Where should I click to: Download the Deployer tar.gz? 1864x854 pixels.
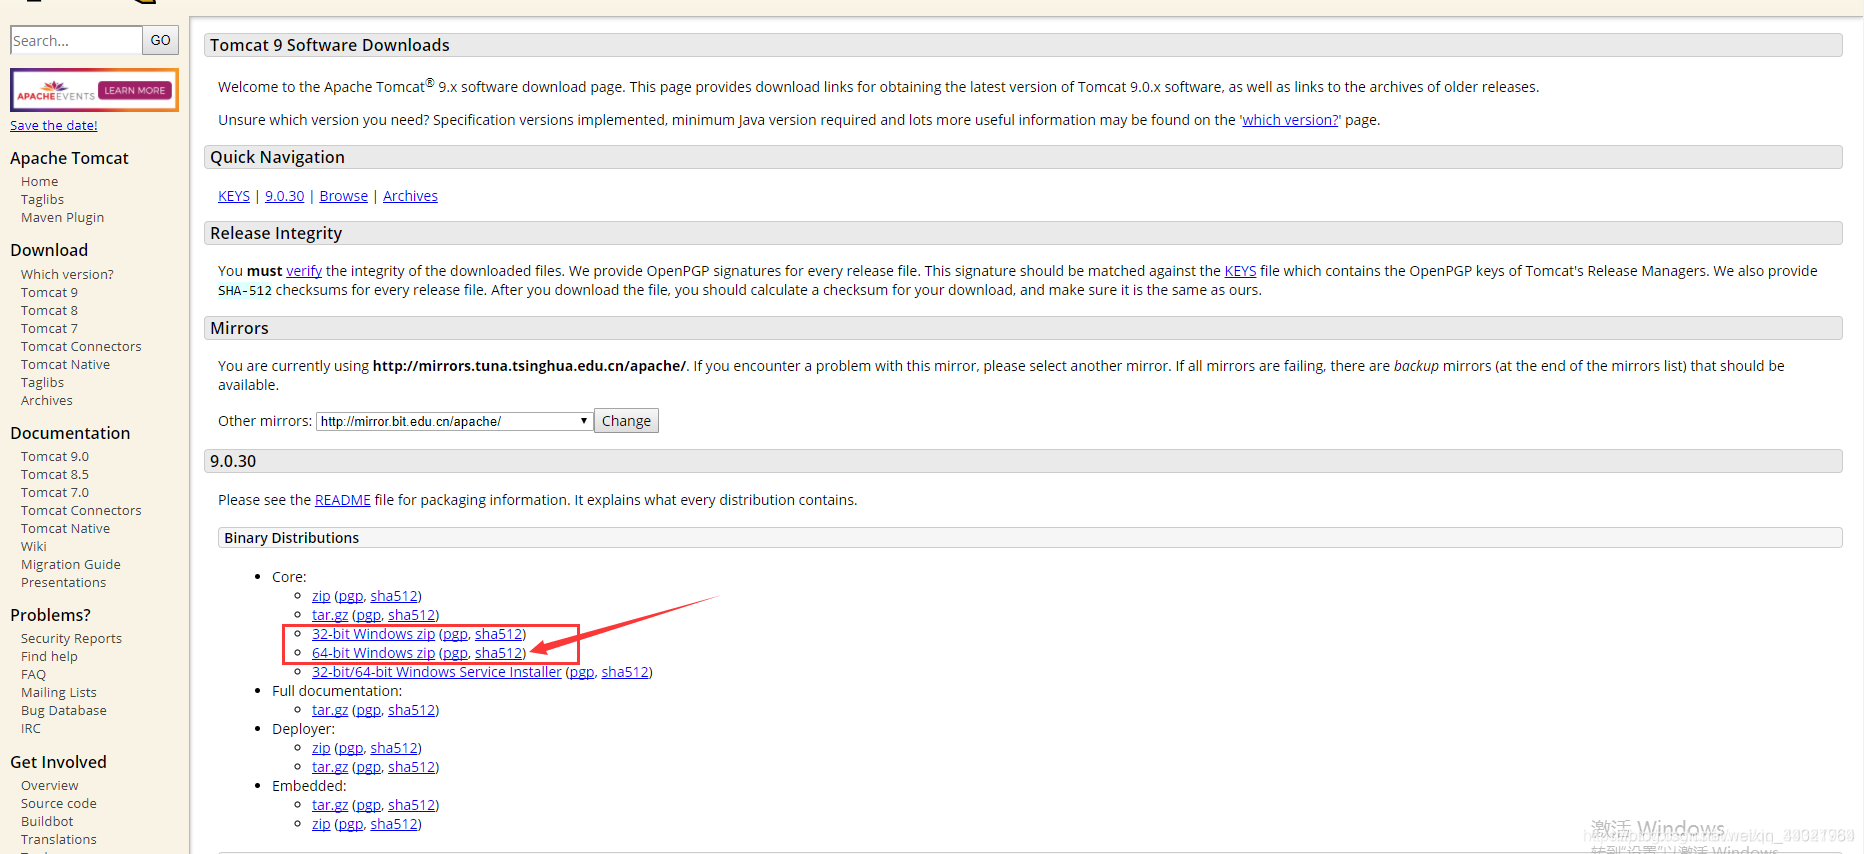point(330,767)
